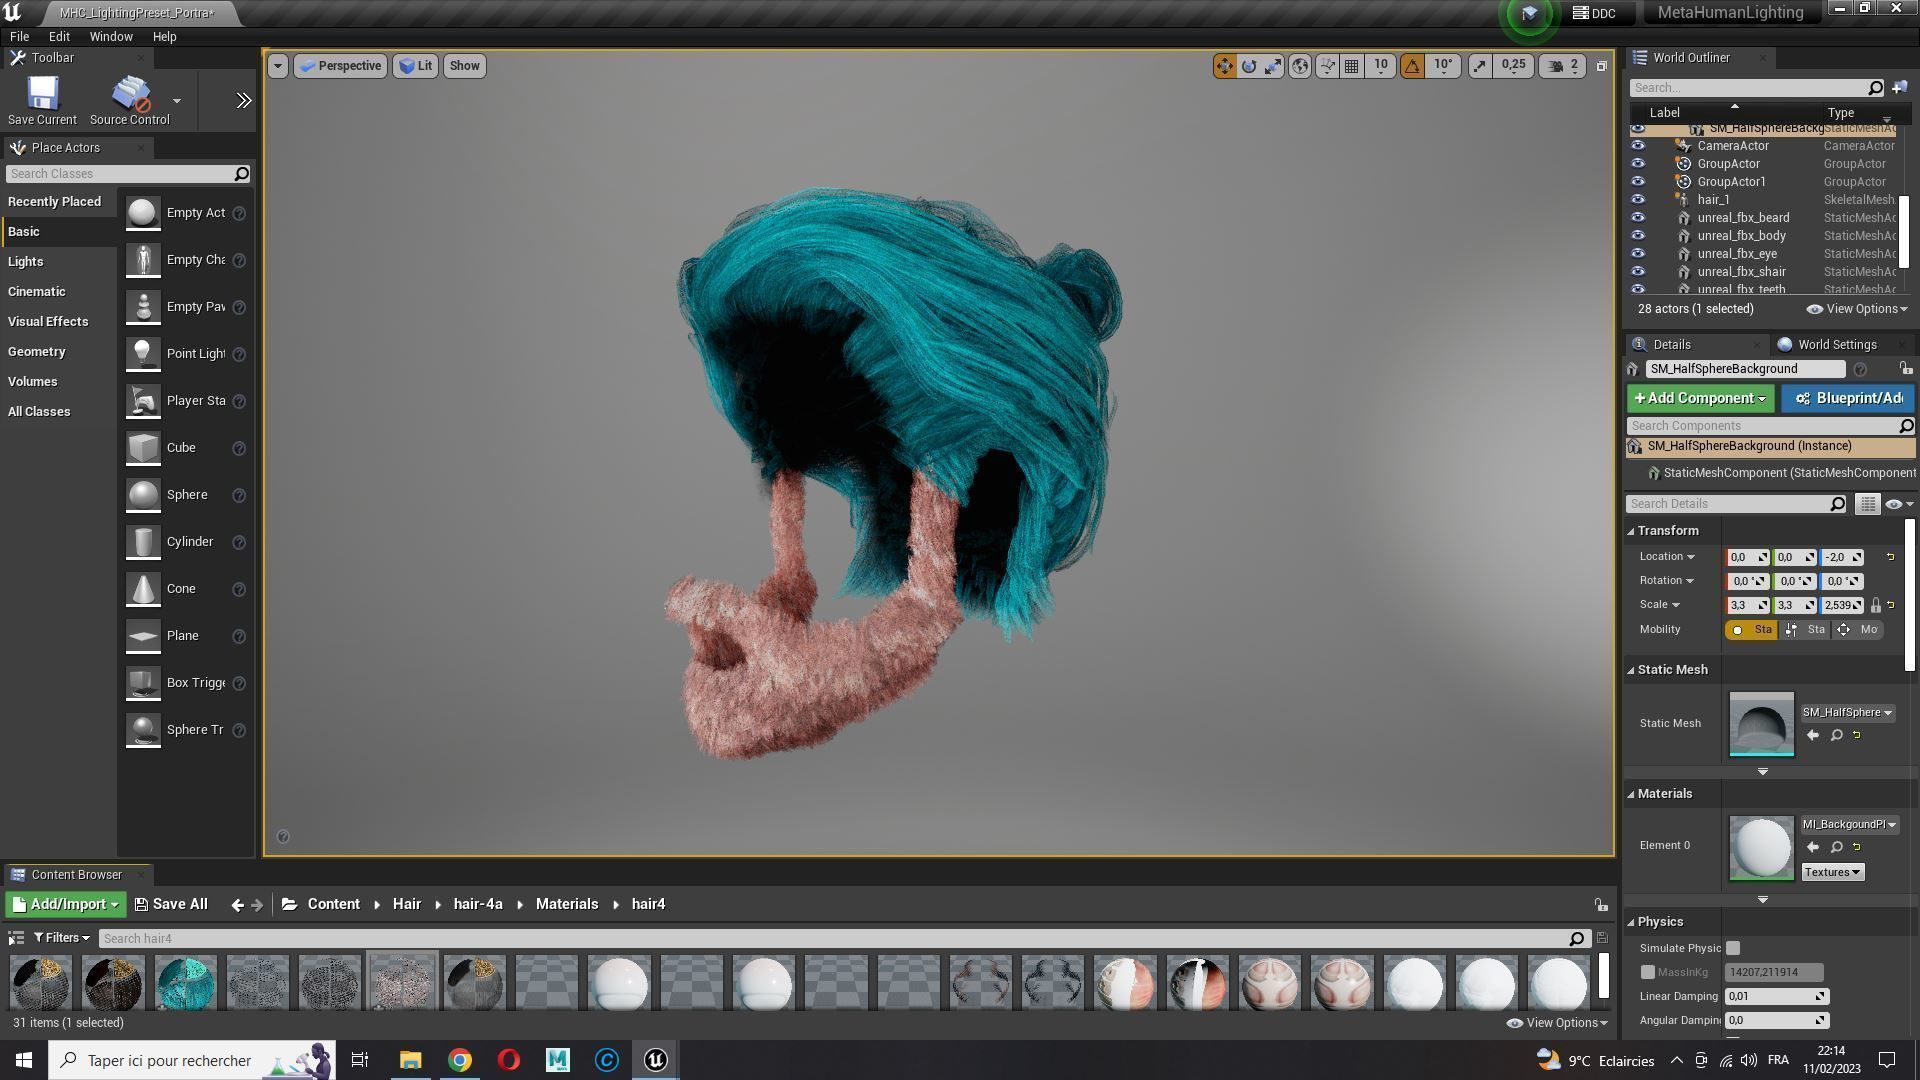Open the Perspective viewport type dropdown
The height and width of the screenshot is (1080, 1920).
(341, 66)
